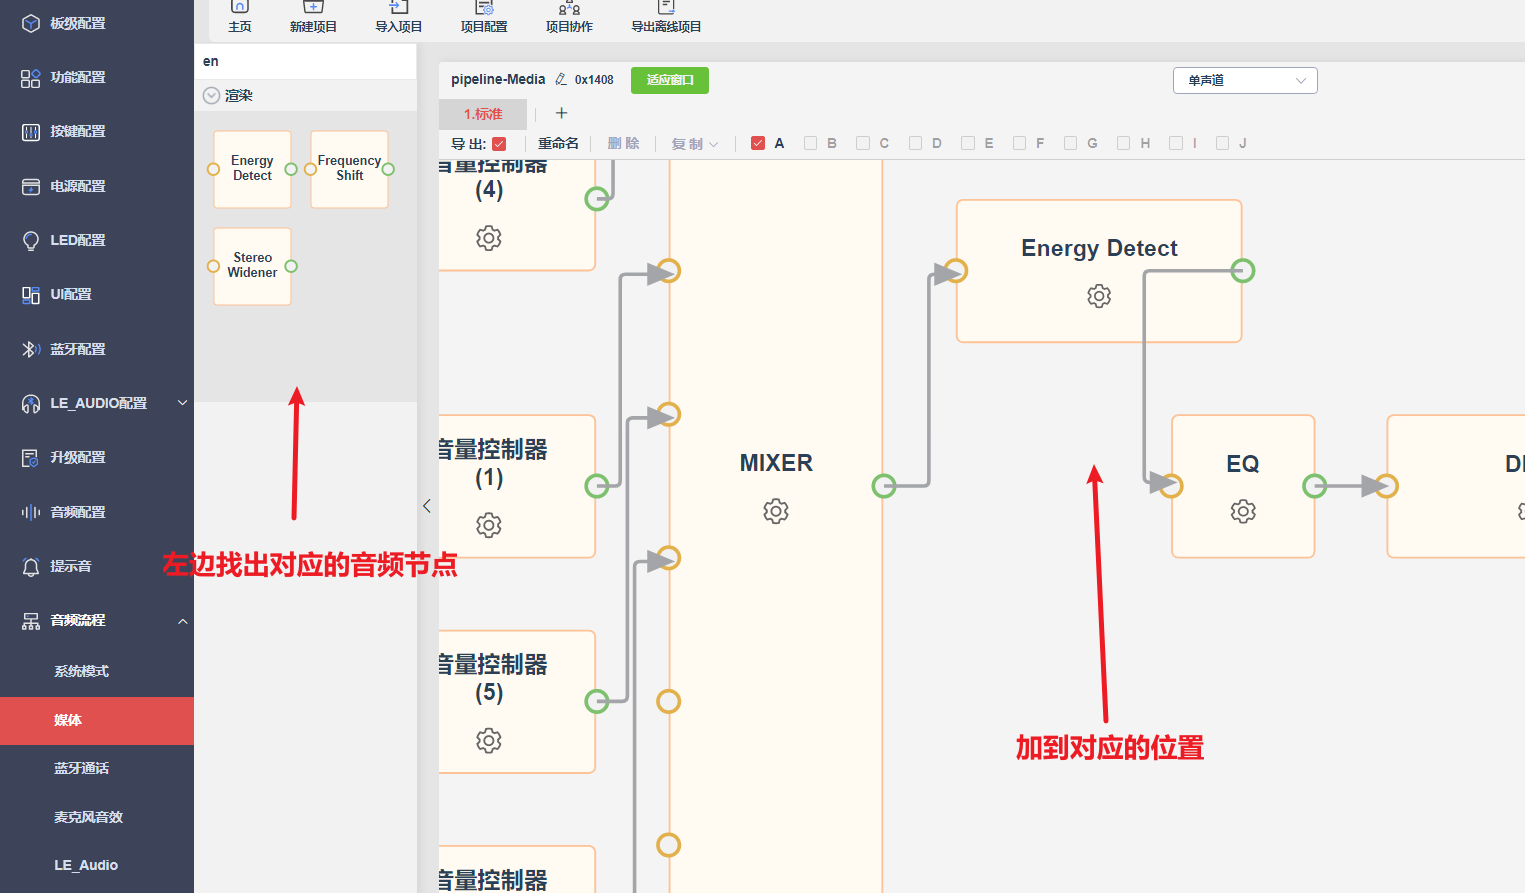Enable checkbox C
This screenshot has height=893, width=1525.
click(863, 143)
